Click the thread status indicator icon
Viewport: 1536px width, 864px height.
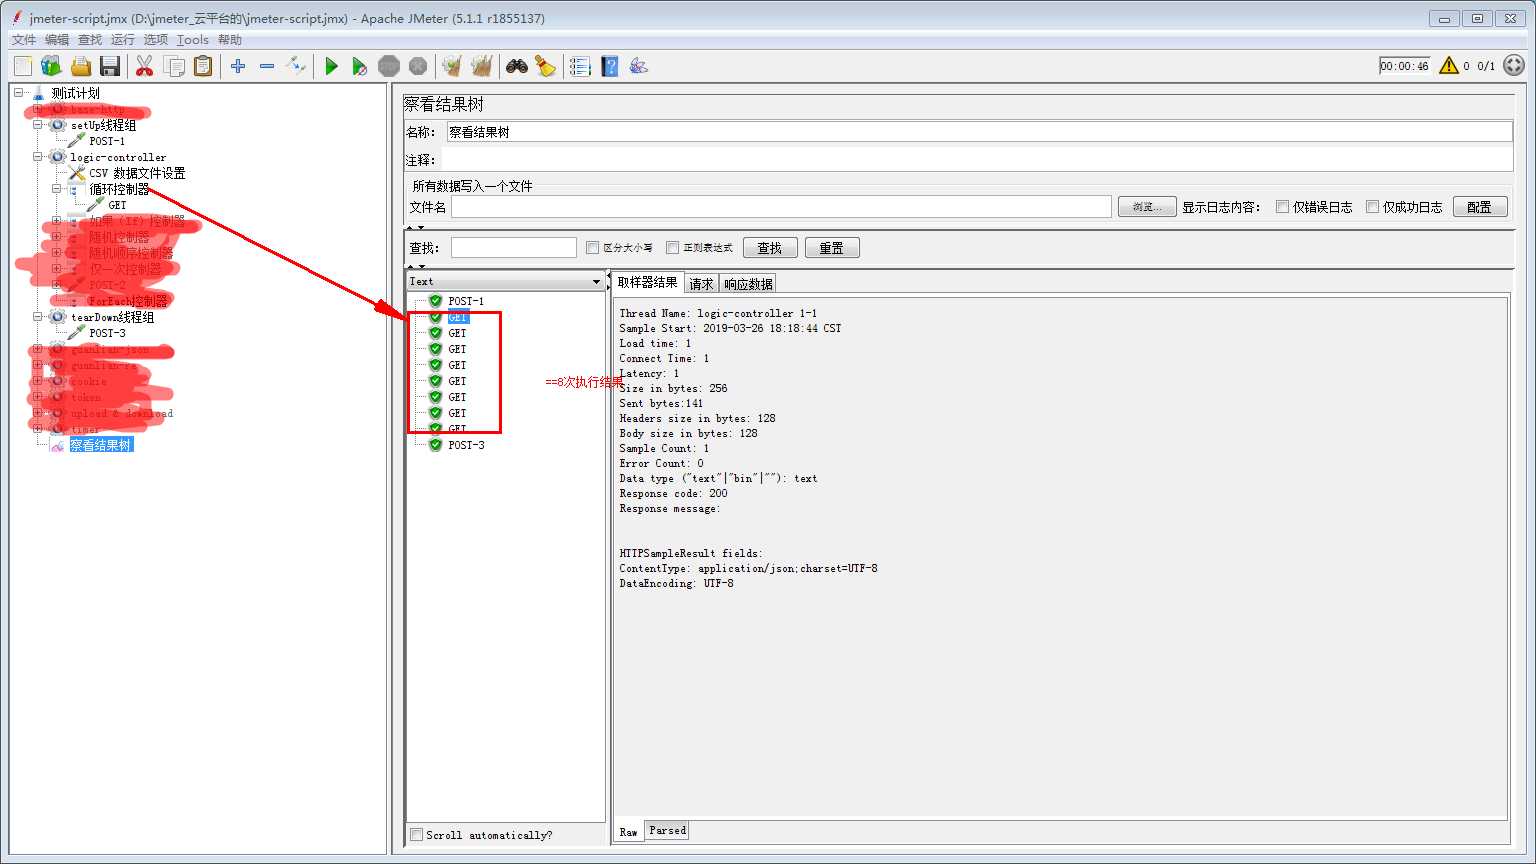click(1514, 66)
